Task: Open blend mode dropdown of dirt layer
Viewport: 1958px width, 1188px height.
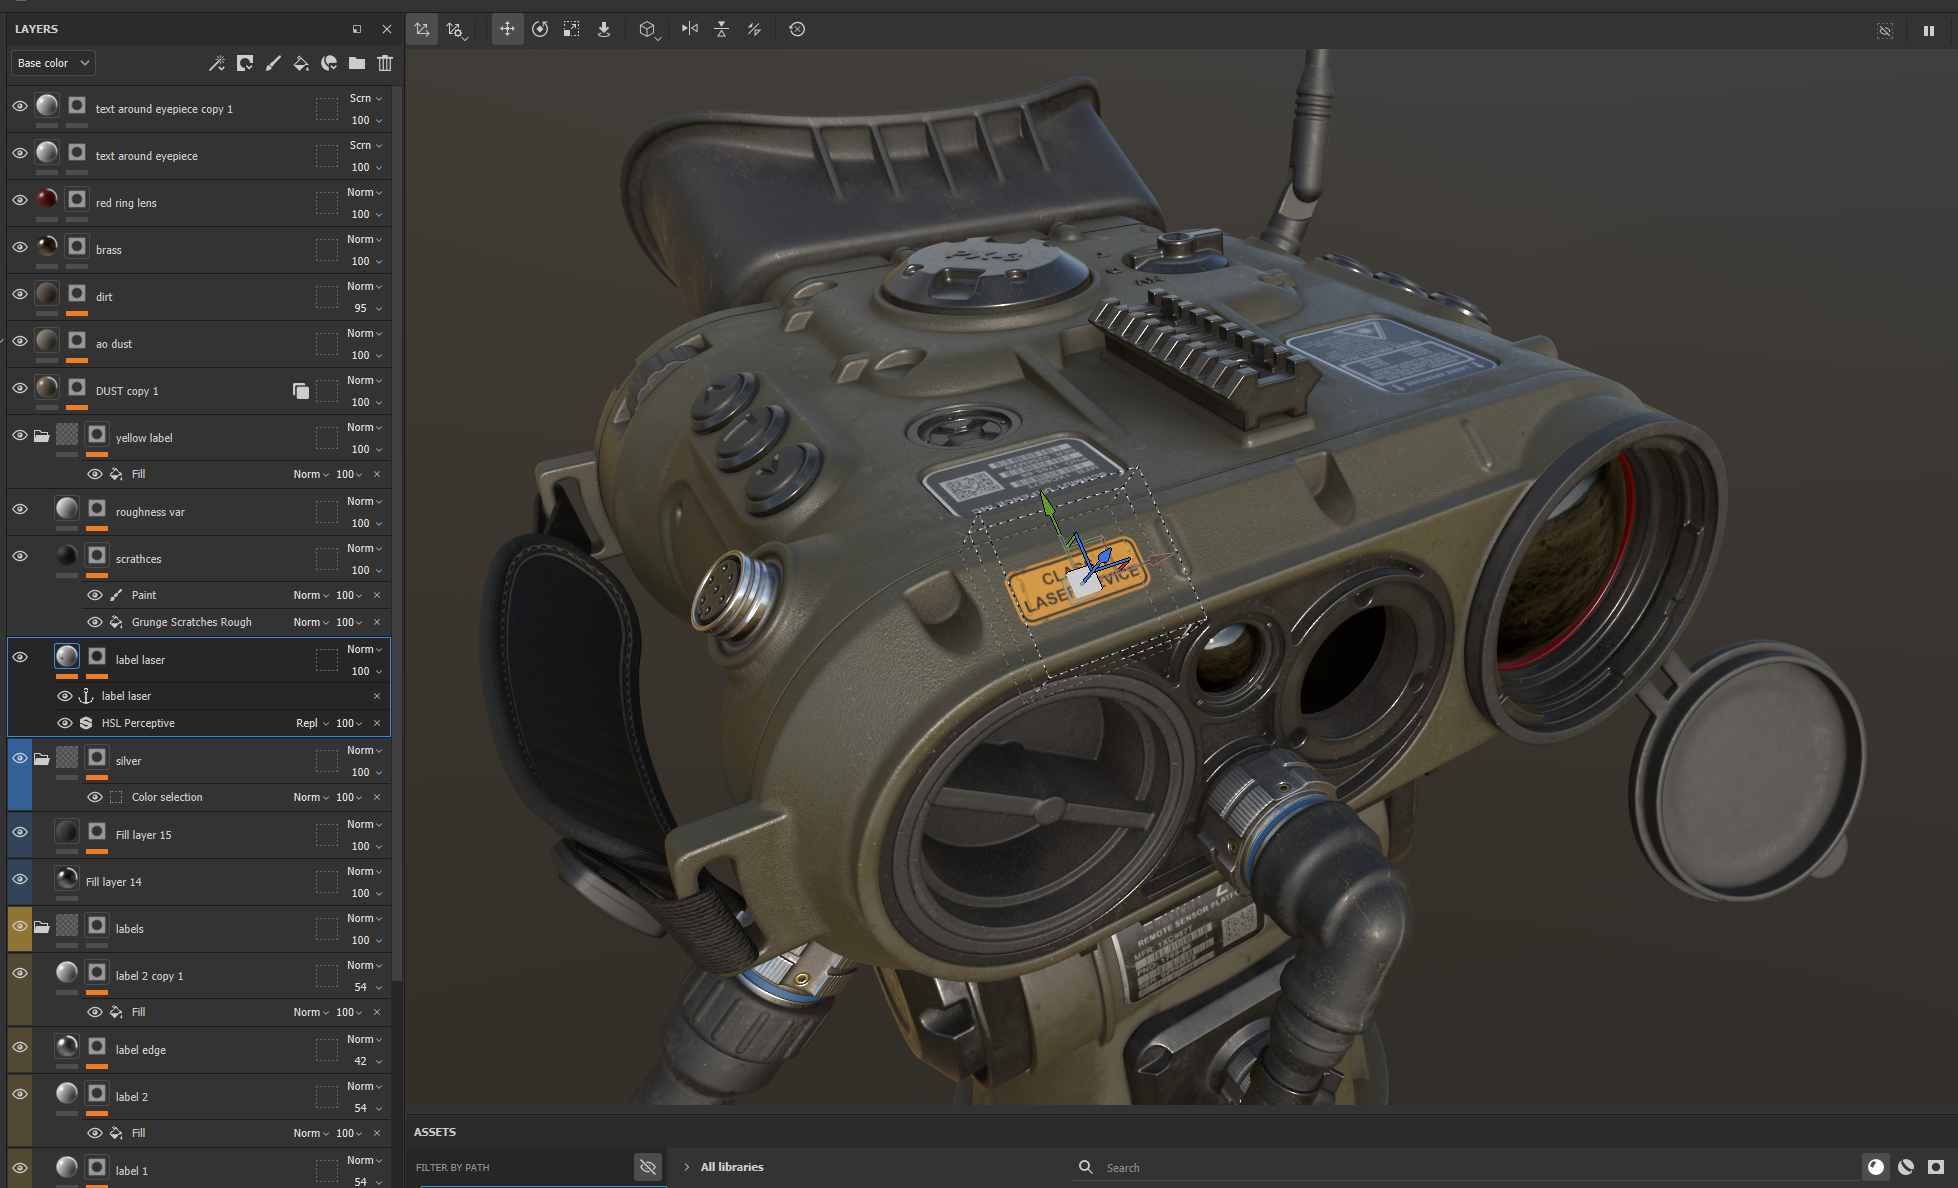Action: [x=364, y=286]
